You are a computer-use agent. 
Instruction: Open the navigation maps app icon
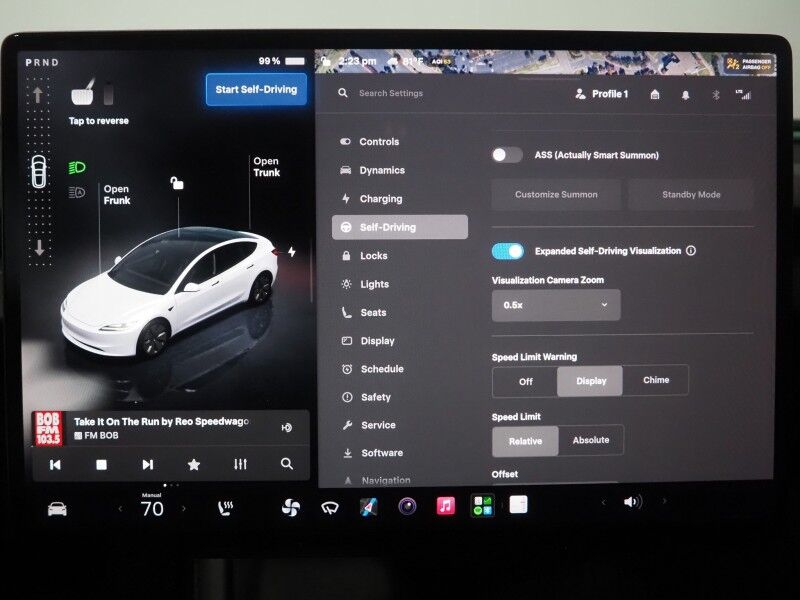pyautogui.click(x=368, y=507)
